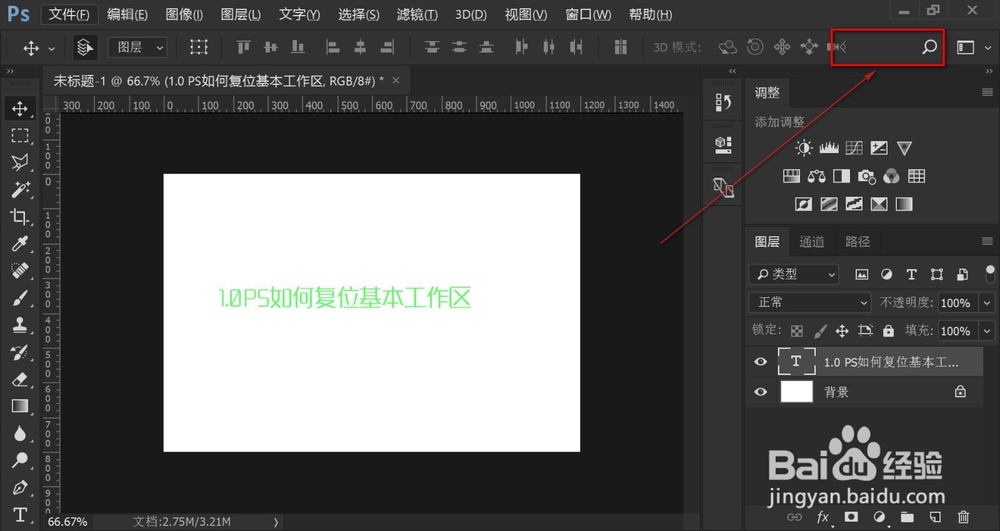Select the Magic Wand tool
Screen dimensions: 1000x531
point(20,189)
